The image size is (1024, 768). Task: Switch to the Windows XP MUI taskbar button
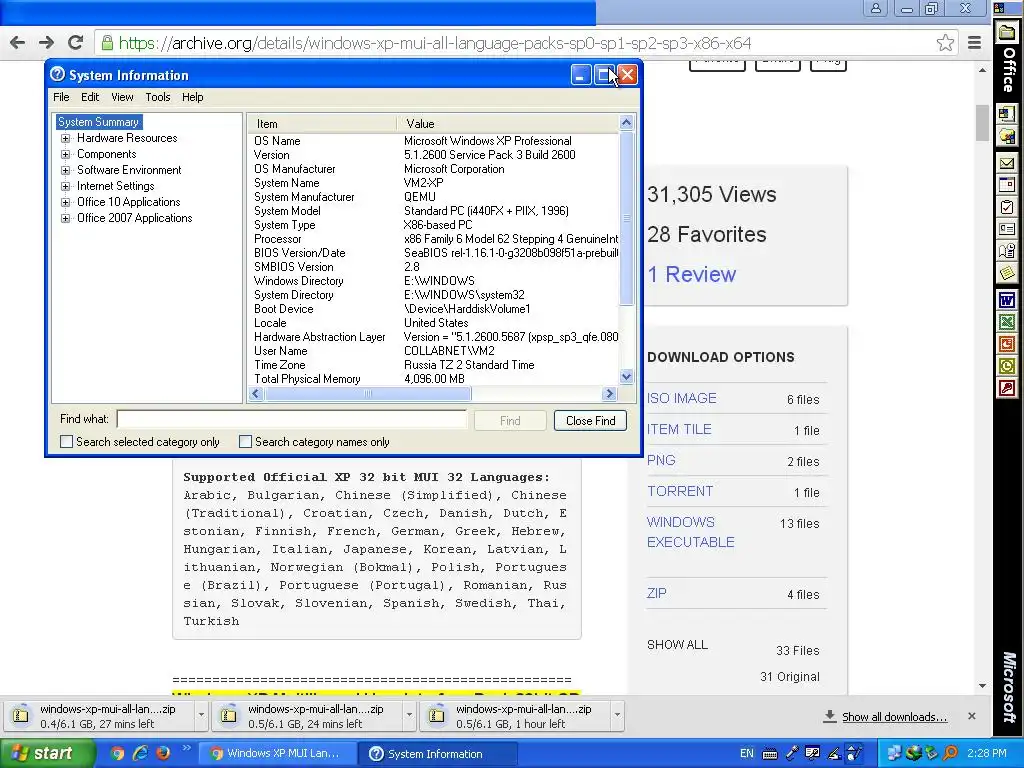click(x=276, y=754)
